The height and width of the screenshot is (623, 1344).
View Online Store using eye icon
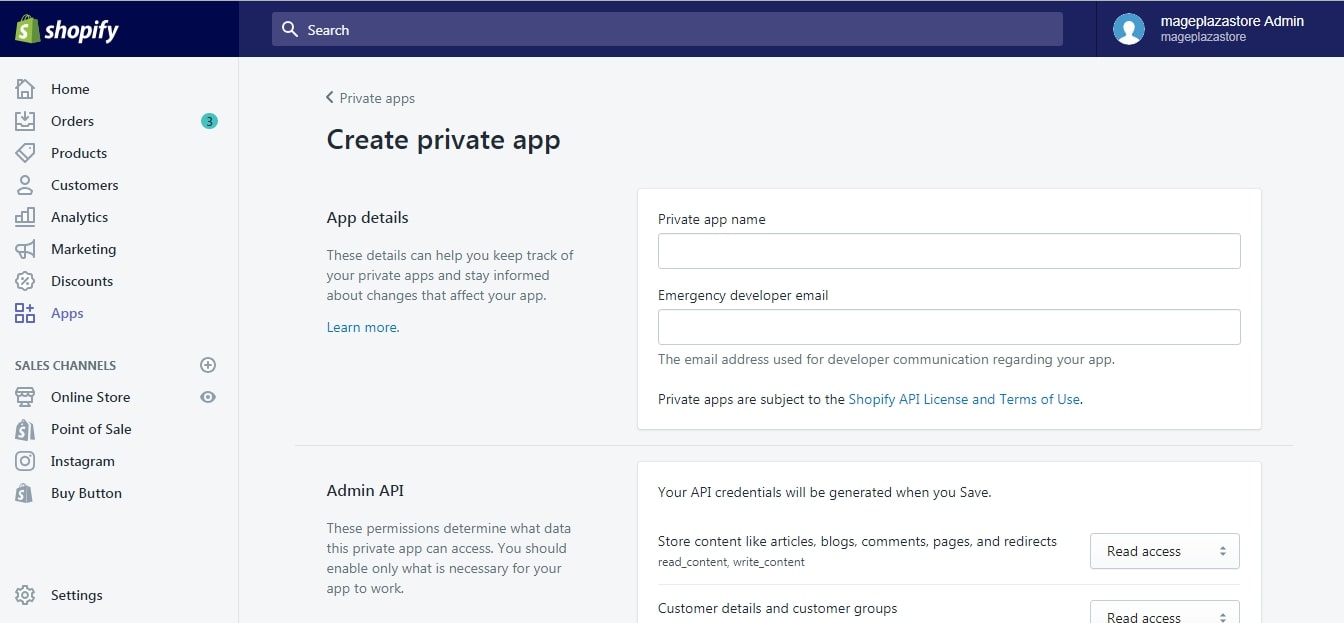(208, 397)
